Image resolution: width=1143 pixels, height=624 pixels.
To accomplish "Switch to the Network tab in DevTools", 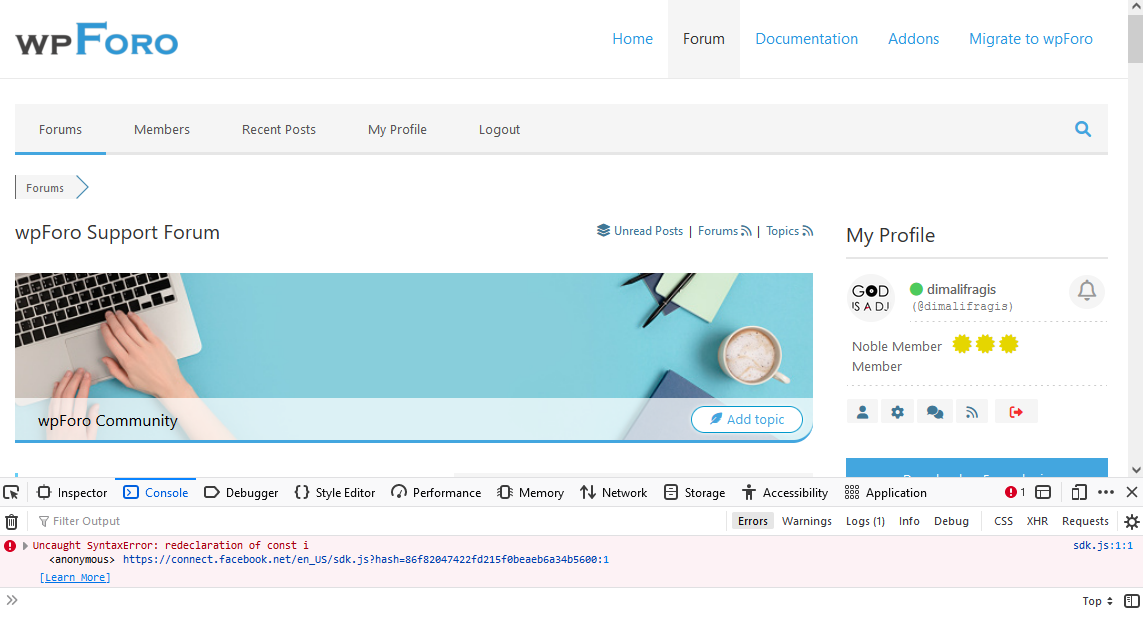I will 613,492.
